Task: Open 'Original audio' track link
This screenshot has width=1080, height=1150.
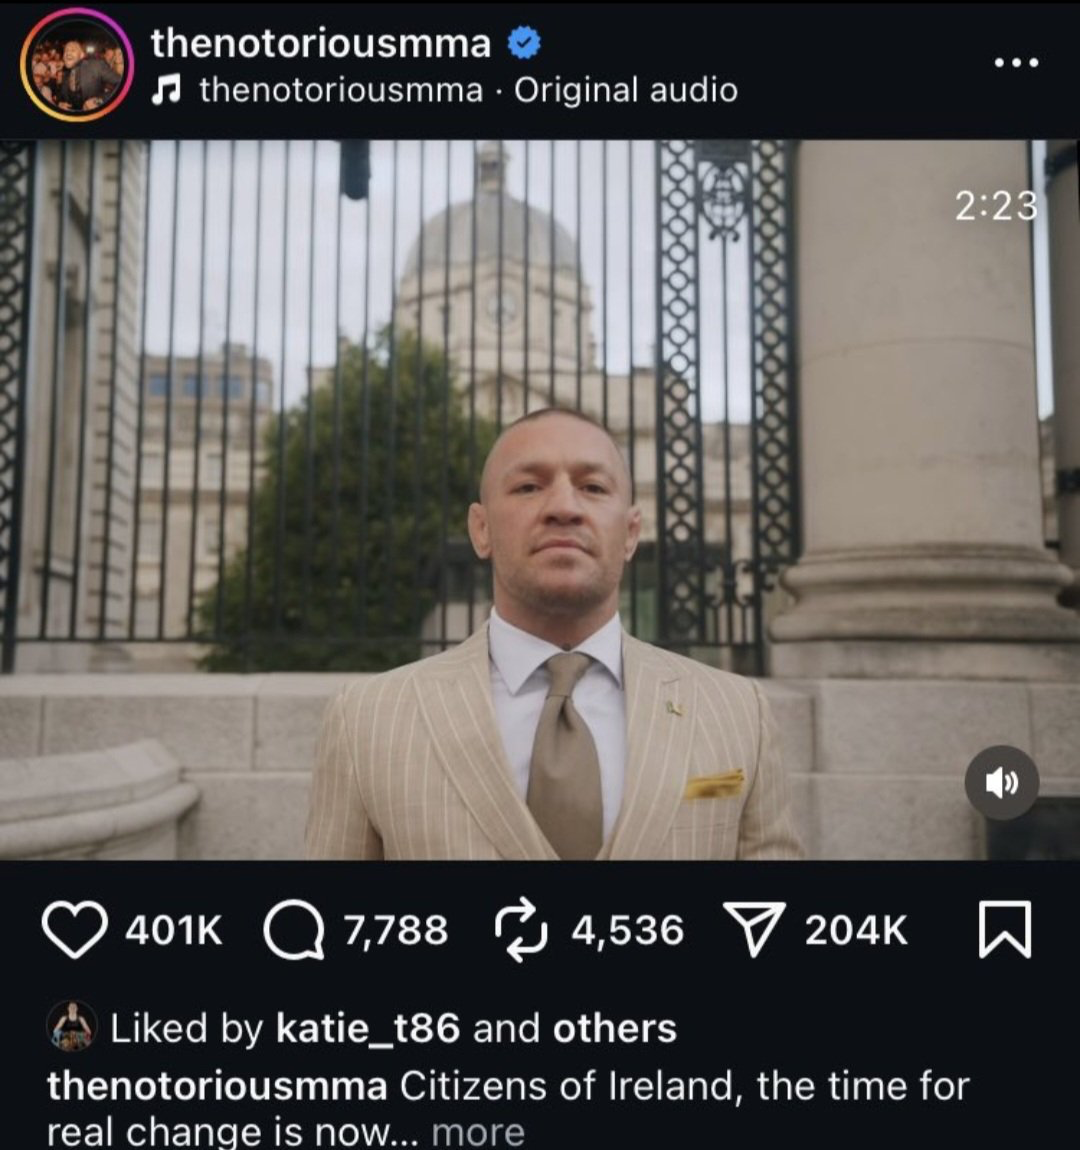Action: 625,90
